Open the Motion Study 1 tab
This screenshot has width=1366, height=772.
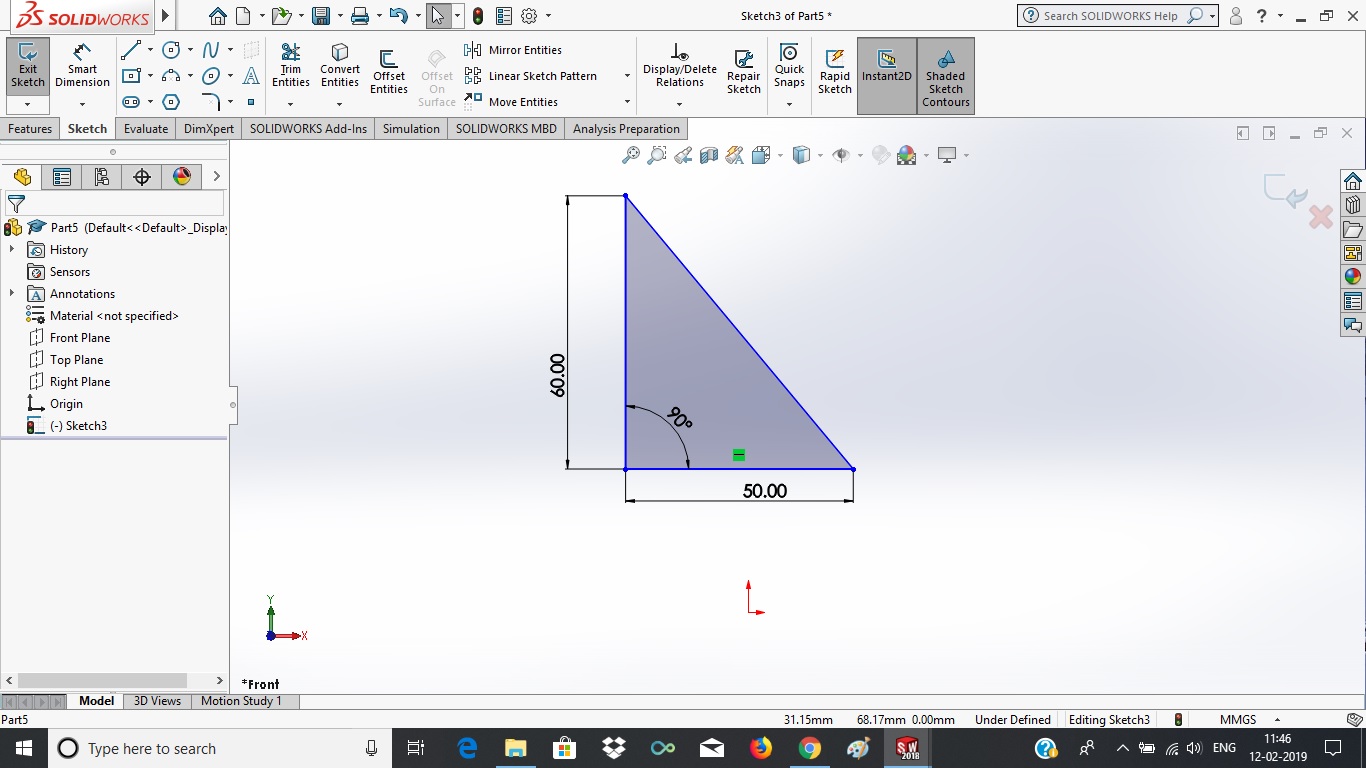click(x=241, y=701)
